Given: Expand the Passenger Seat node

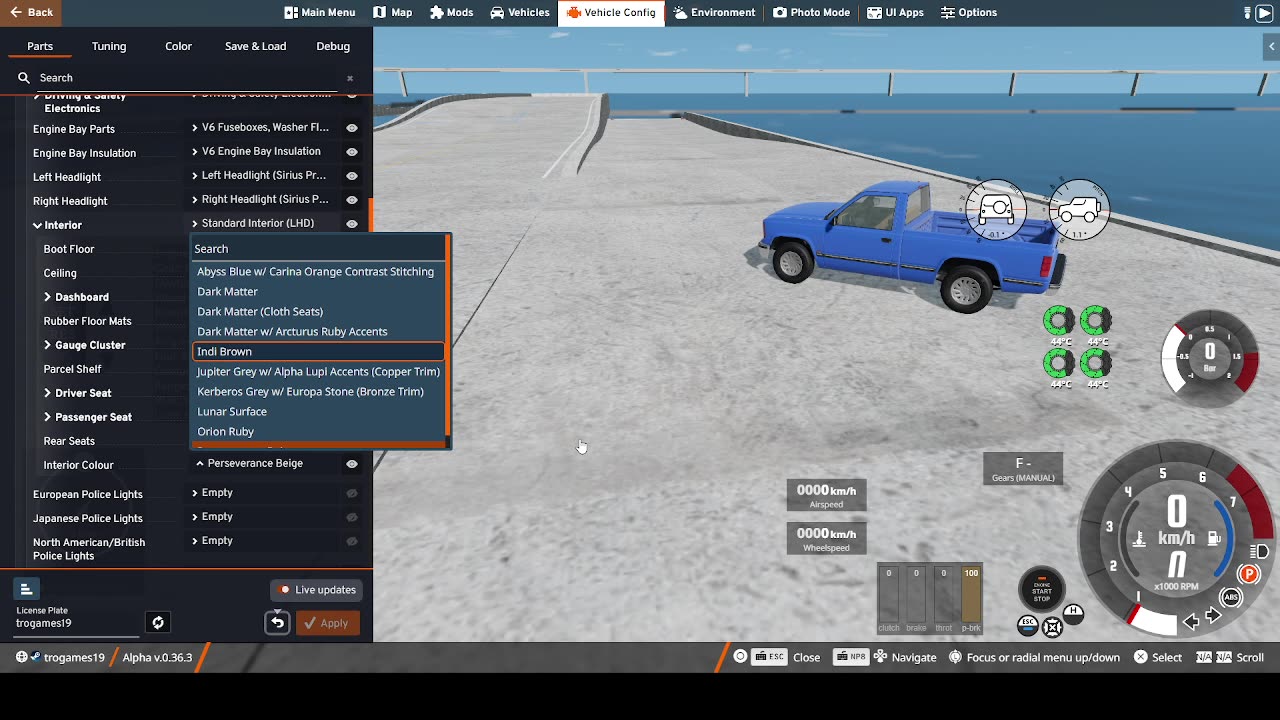Looking at the screenshot, I should [x=47, y=417].
